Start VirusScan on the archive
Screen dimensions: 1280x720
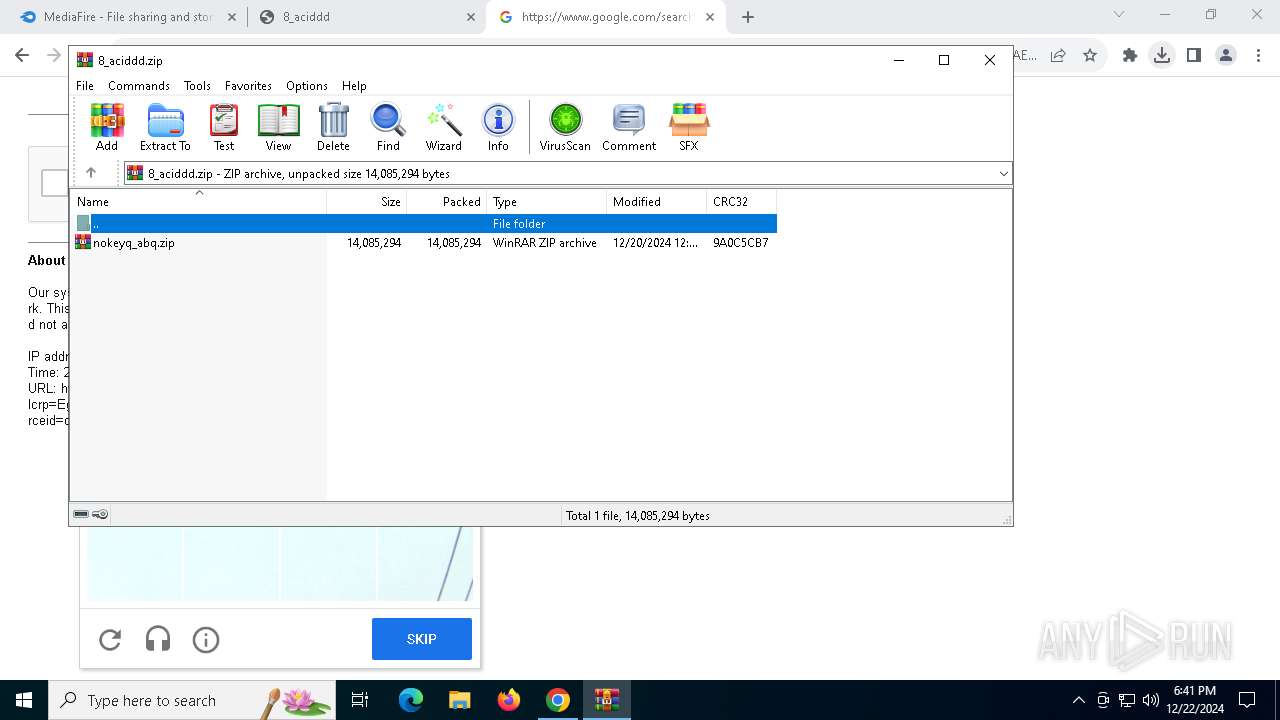click(x=565, y=127)
